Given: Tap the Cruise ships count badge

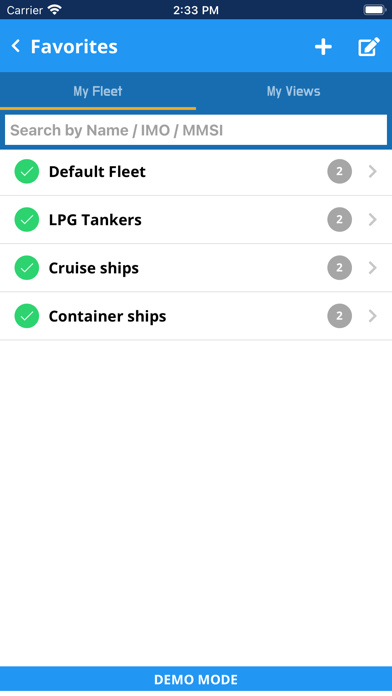Looking at the screenshot, I should click(340, 268).
